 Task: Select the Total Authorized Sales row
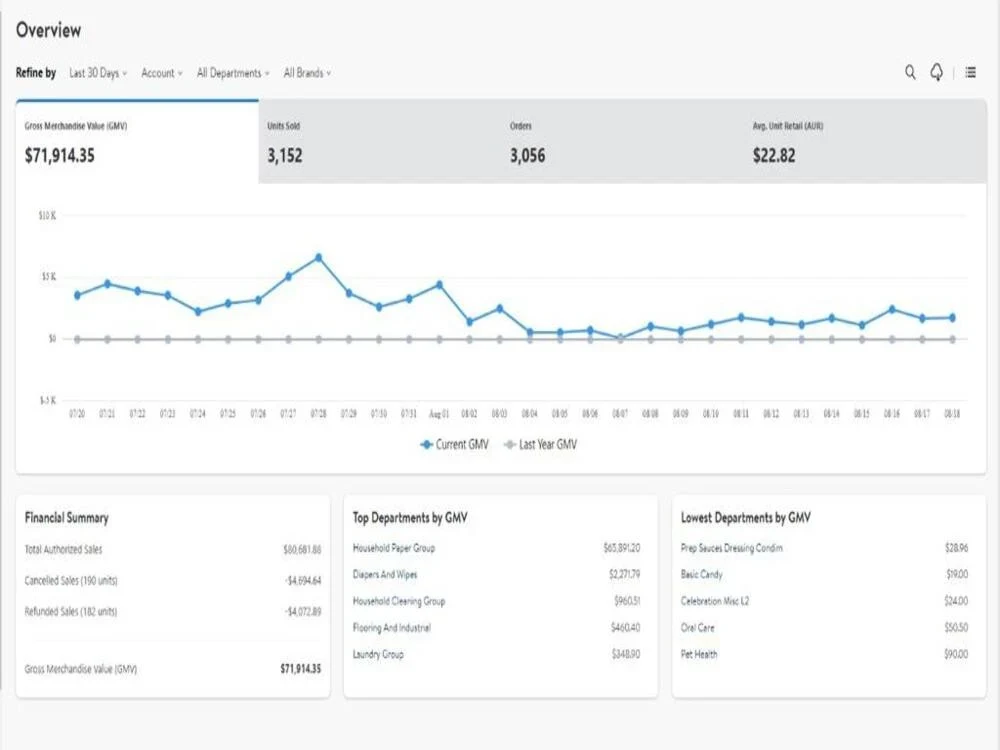point(173,549)
